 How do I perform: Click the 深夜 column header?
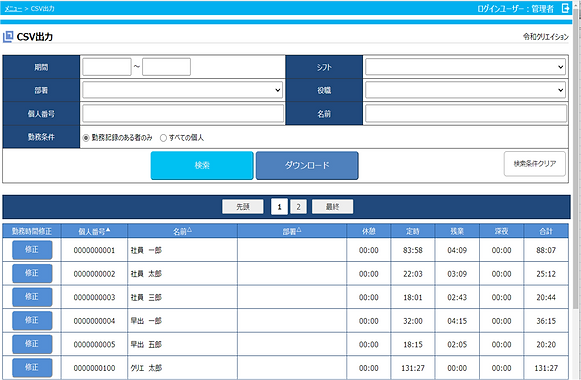501,231
